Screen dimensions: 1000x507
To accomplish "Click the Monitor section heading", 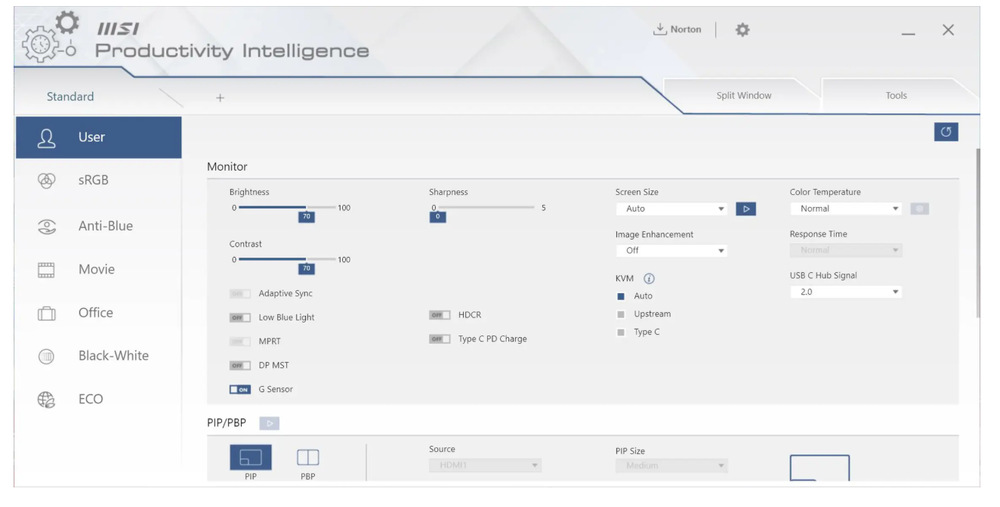I will coord(227,166).
